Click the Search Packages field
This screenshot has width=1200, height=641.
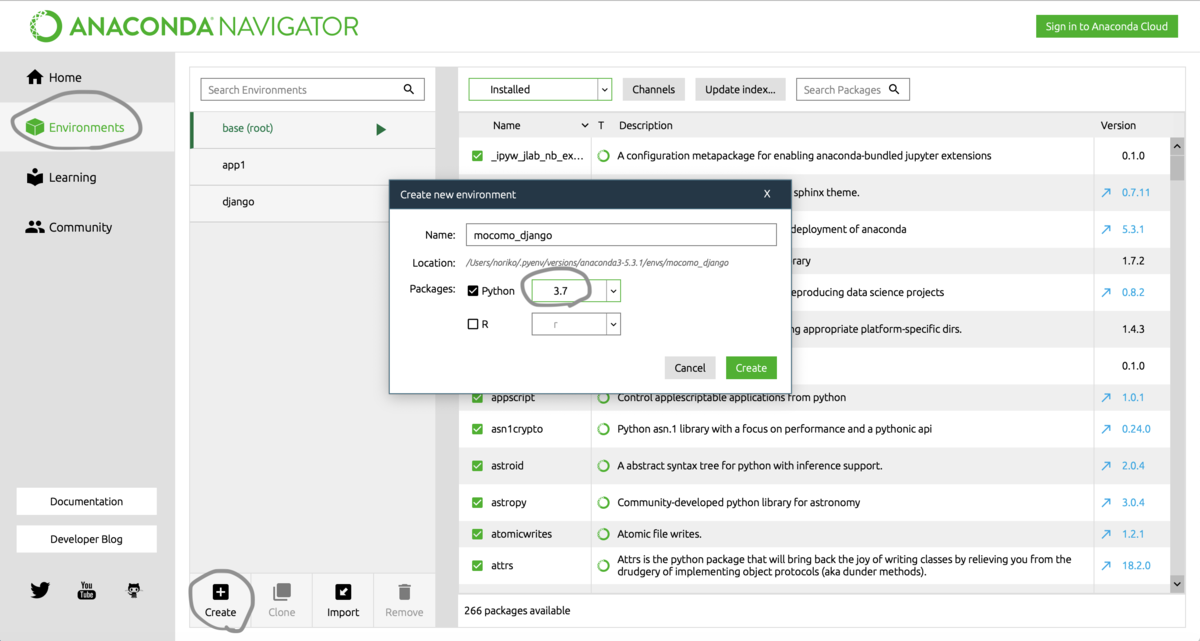(853, 89)
